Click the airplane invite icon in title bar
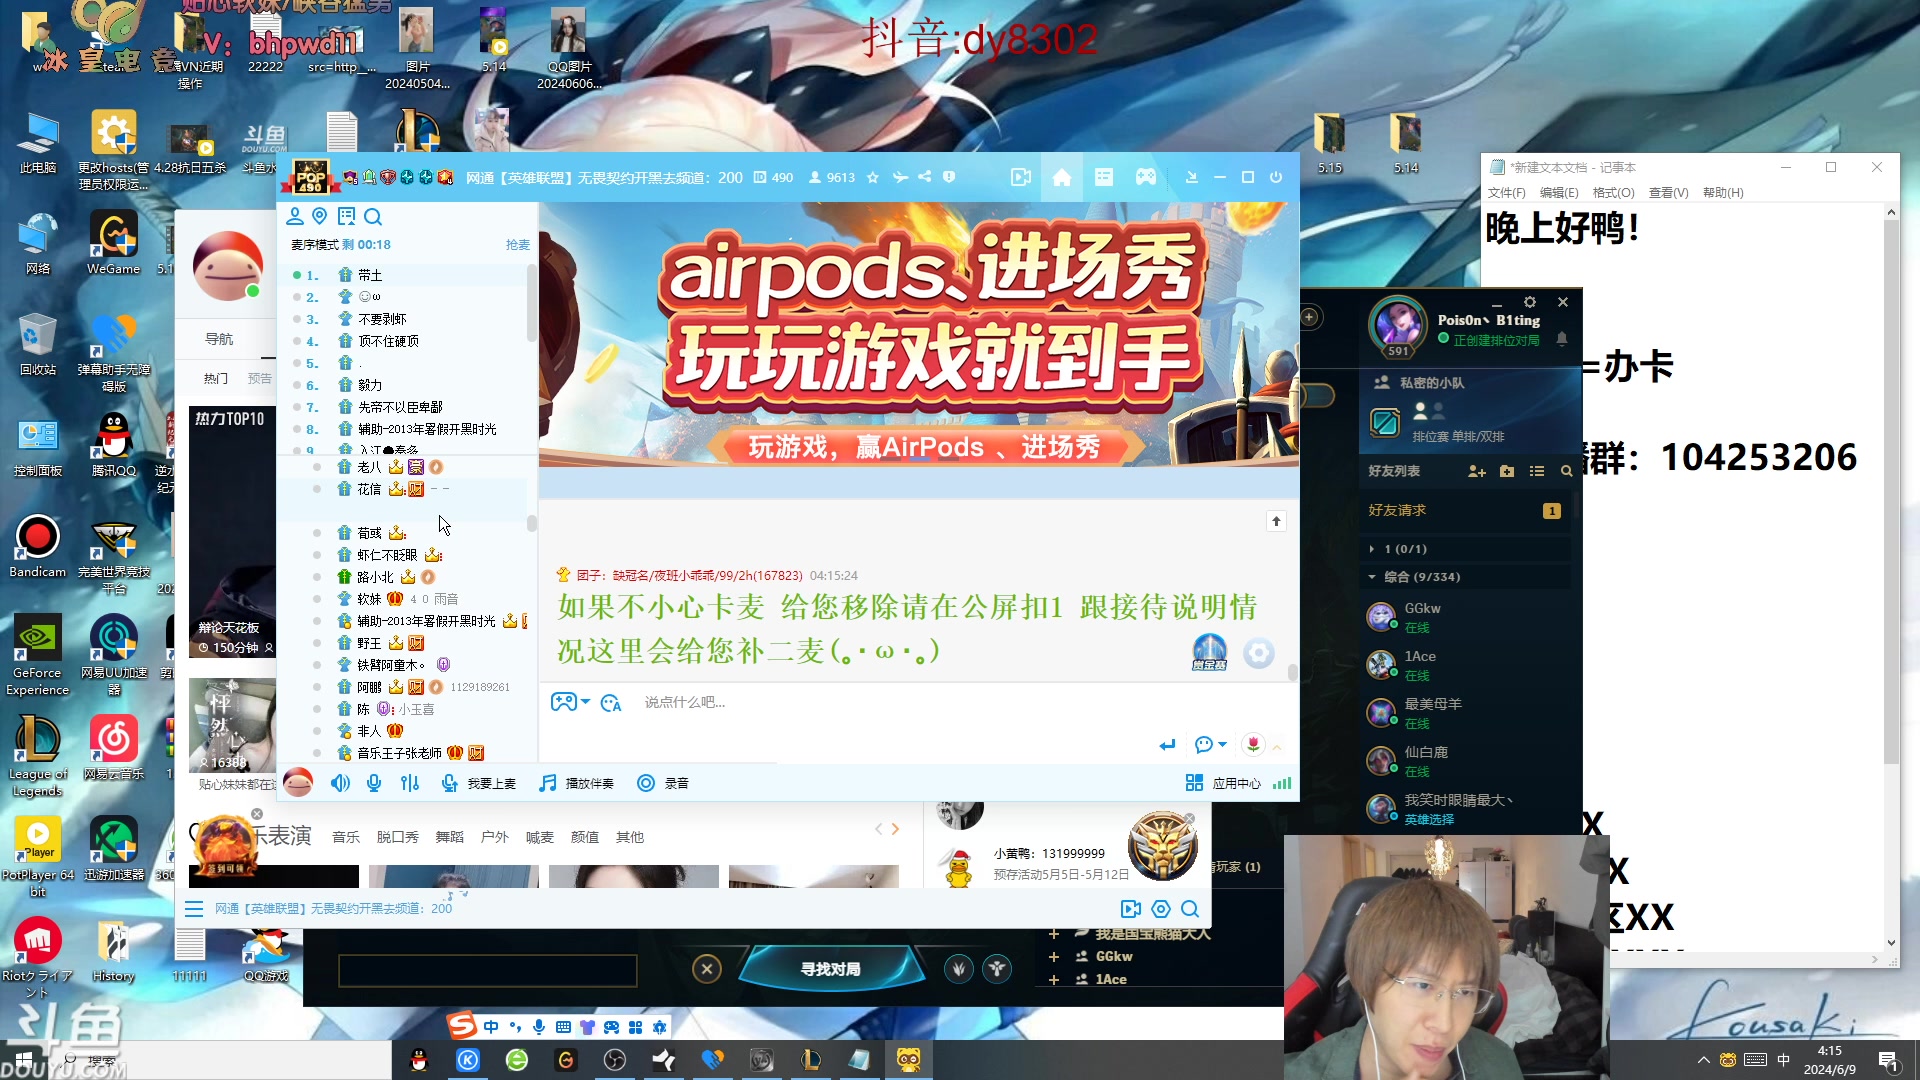 (x=900, y=177)
